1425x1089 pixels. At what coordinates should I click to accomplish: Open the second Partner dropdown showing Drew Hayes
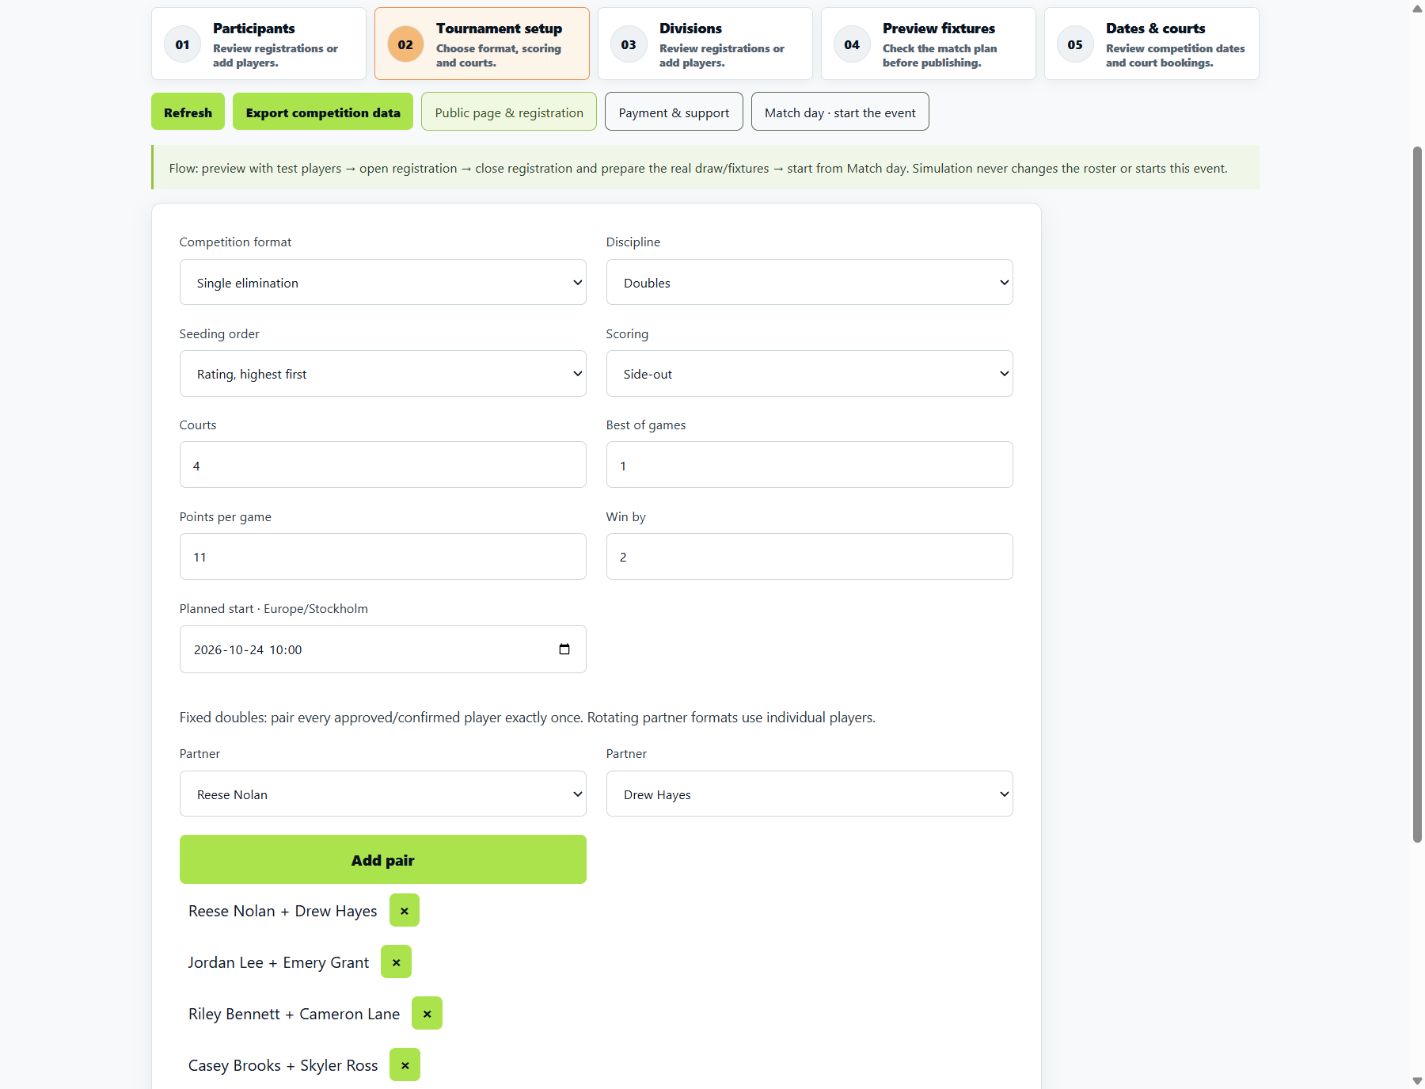809,794
